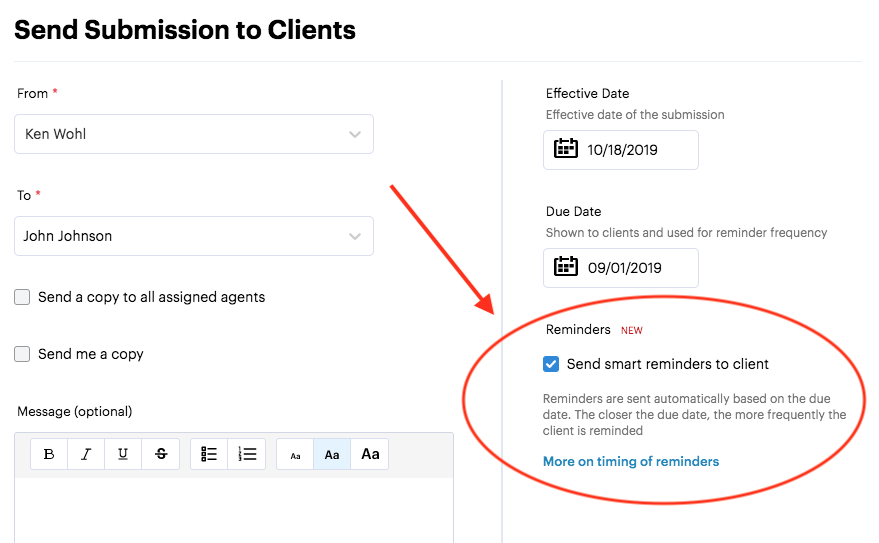
Task: Insert a numbered list
Action: 247,454
